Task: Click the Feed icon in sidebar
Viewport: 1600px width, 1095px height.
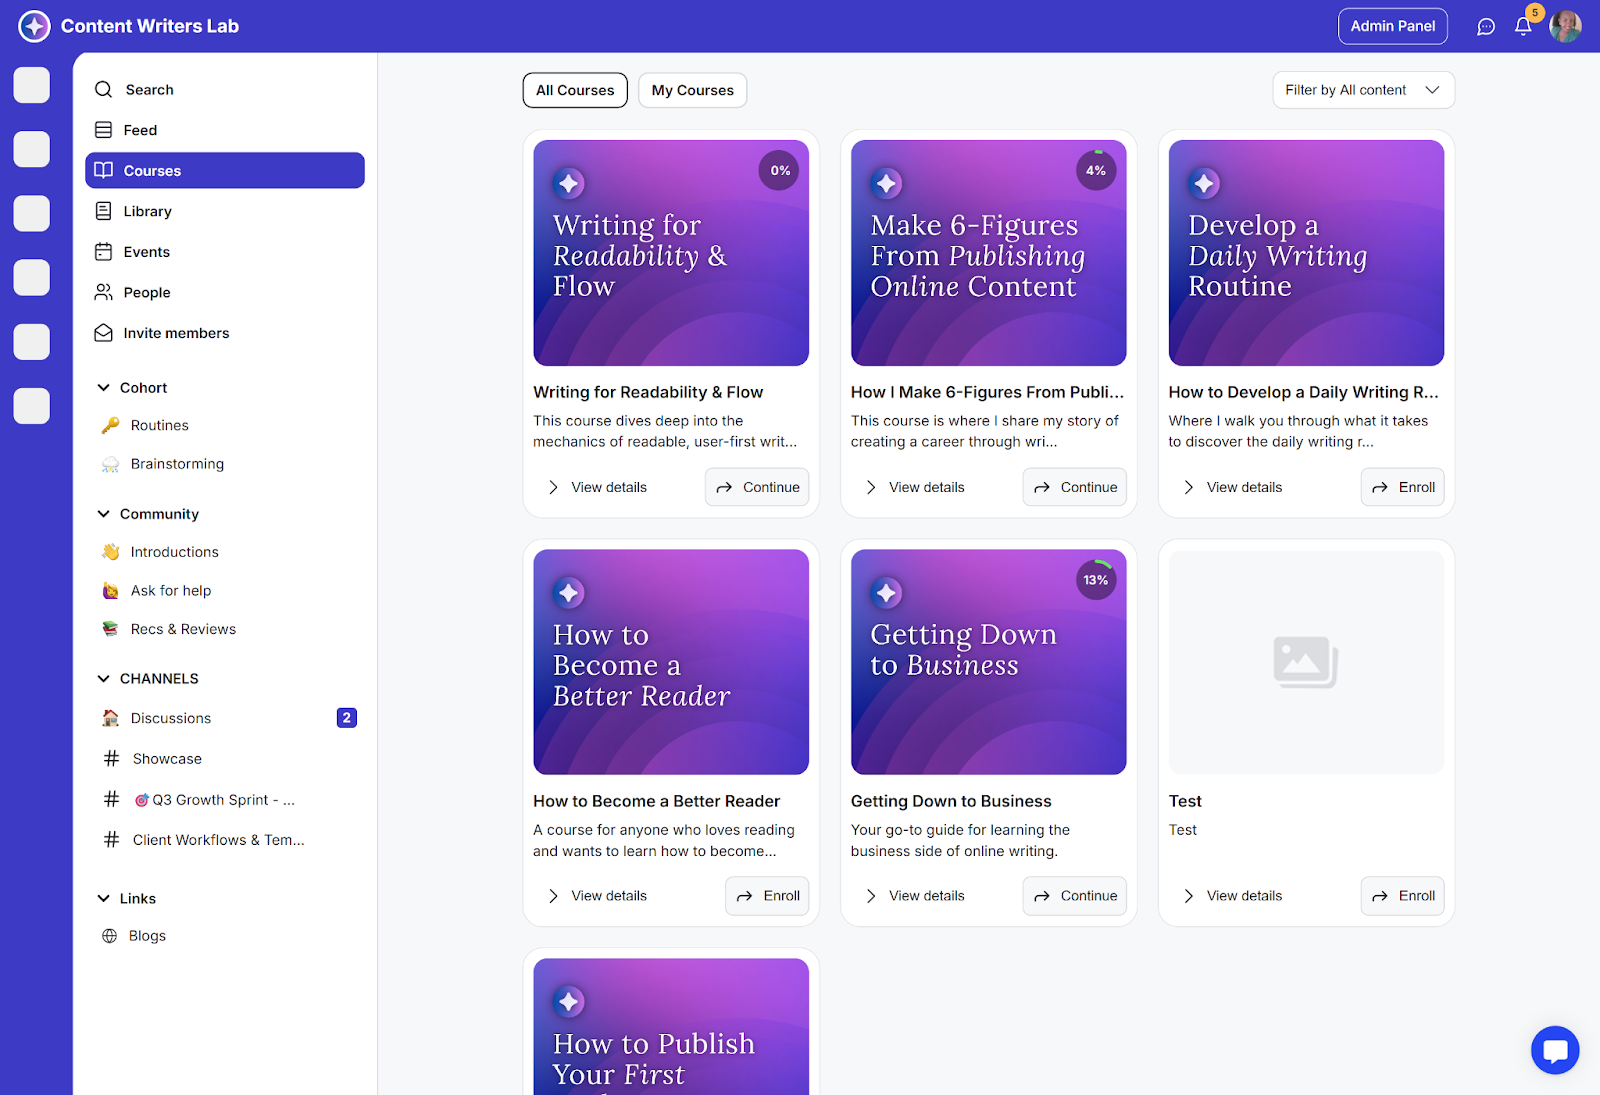Action: pos(103,130)
